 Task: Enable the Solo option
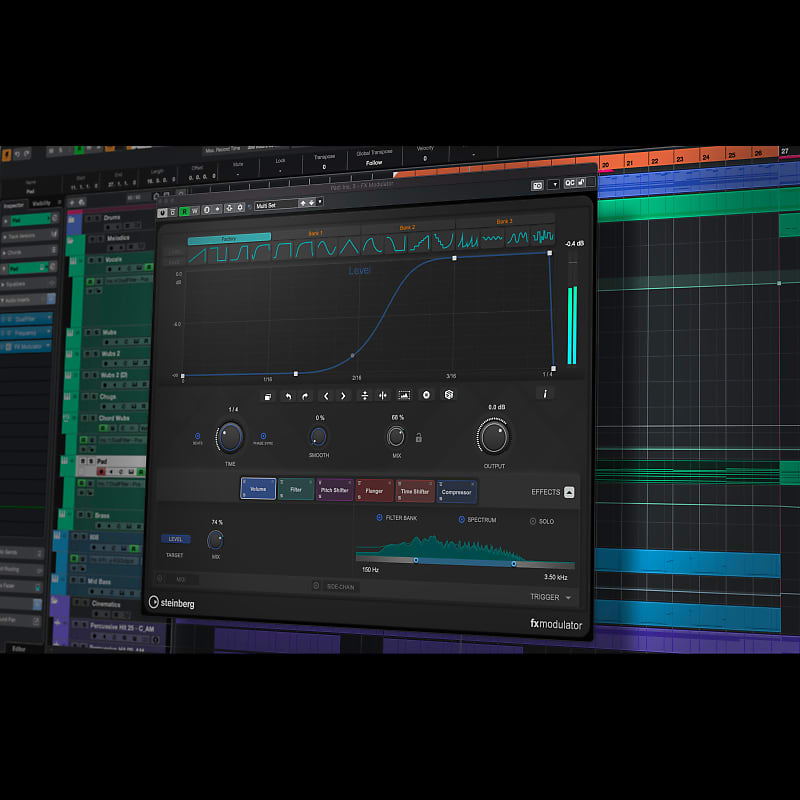(x=533, y=521)
